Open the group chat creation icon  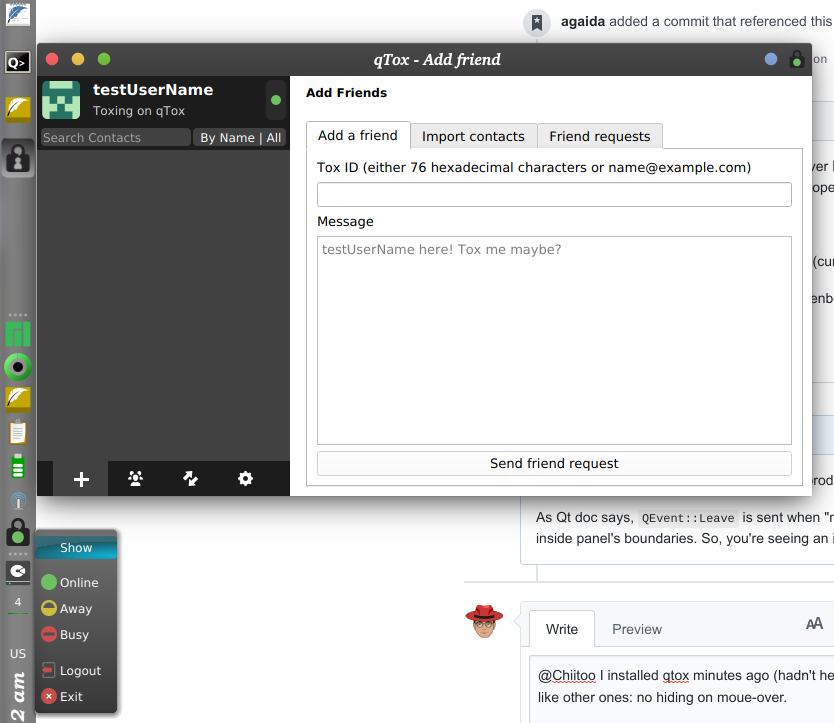[135, 479]
